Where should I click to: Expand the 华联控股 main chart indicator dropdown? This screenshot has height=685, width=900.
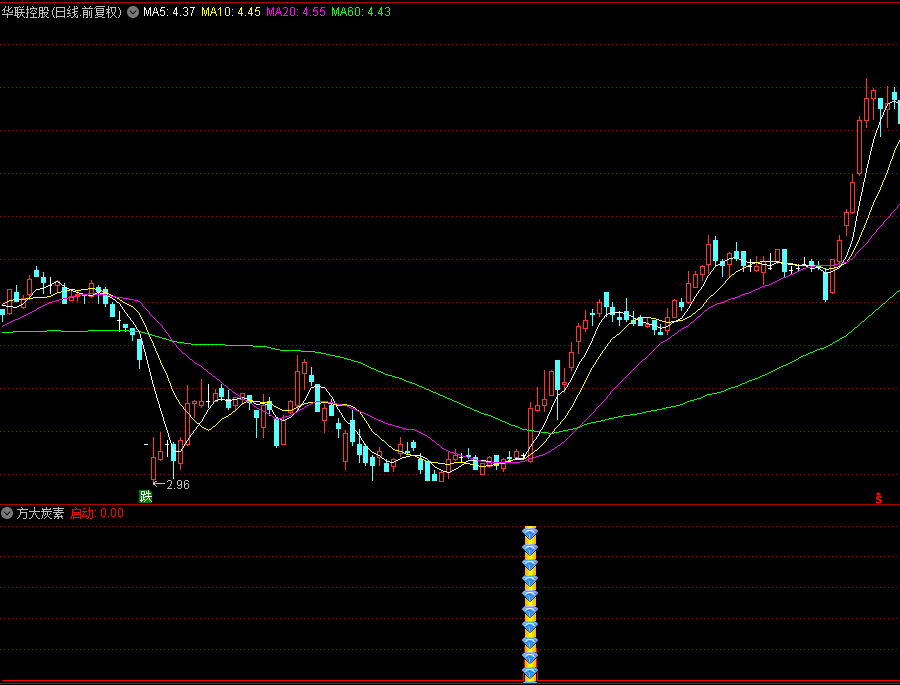coord(133,12)
